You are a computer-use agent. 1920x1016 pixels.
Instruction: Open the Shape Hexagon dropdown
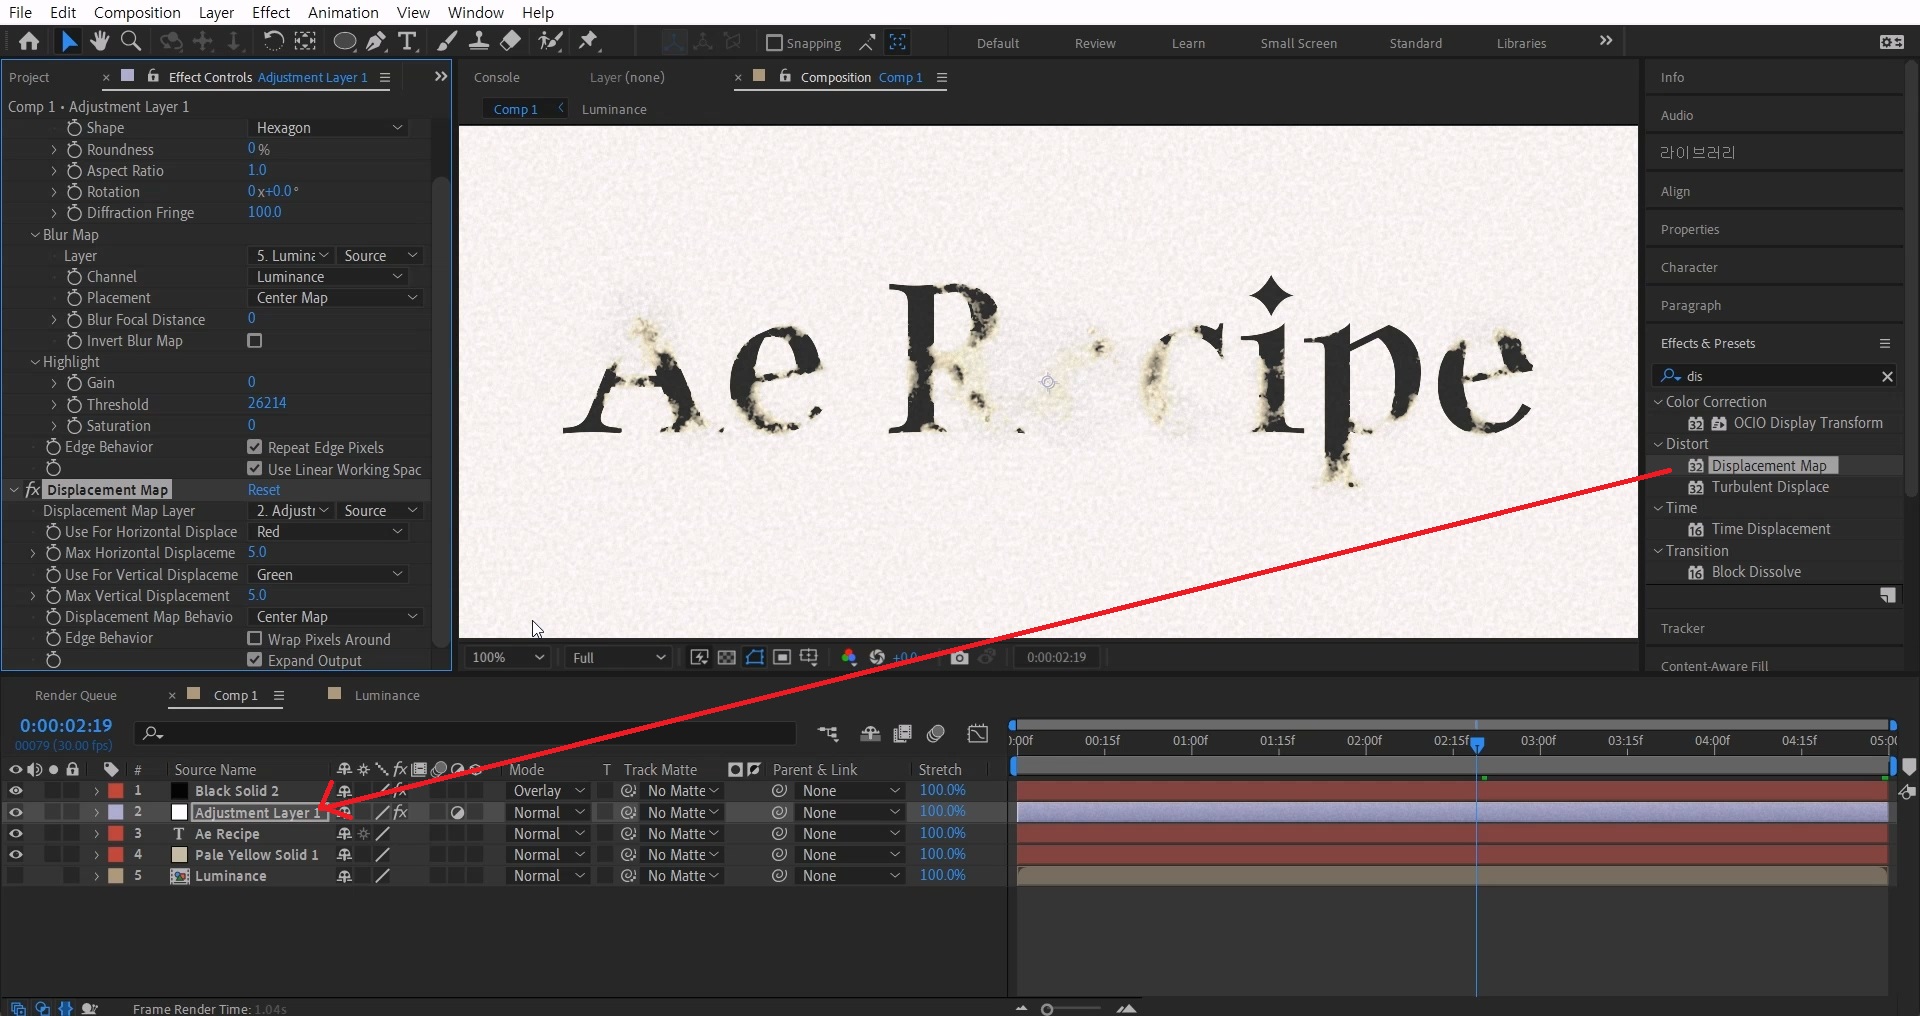pyautogui.click(x=329, y=128)
